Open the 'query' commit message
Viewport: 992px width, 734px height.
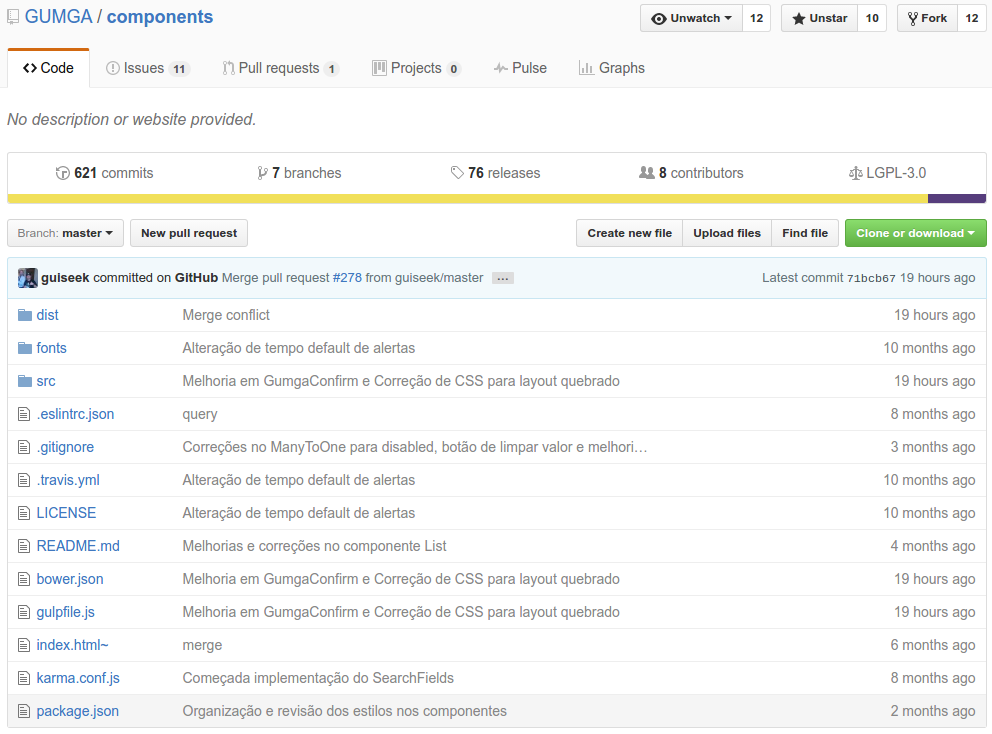(200, 414)
